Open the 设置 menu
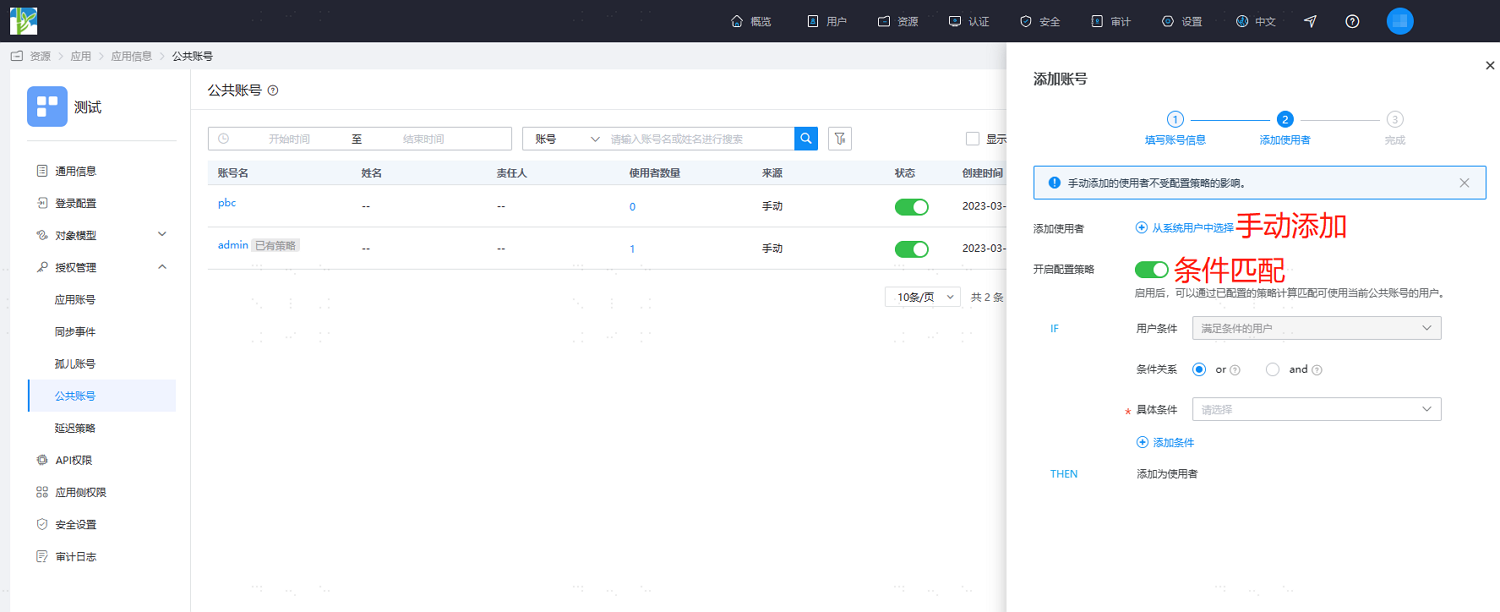1500x612 pixels. [x=1182, y=21]
